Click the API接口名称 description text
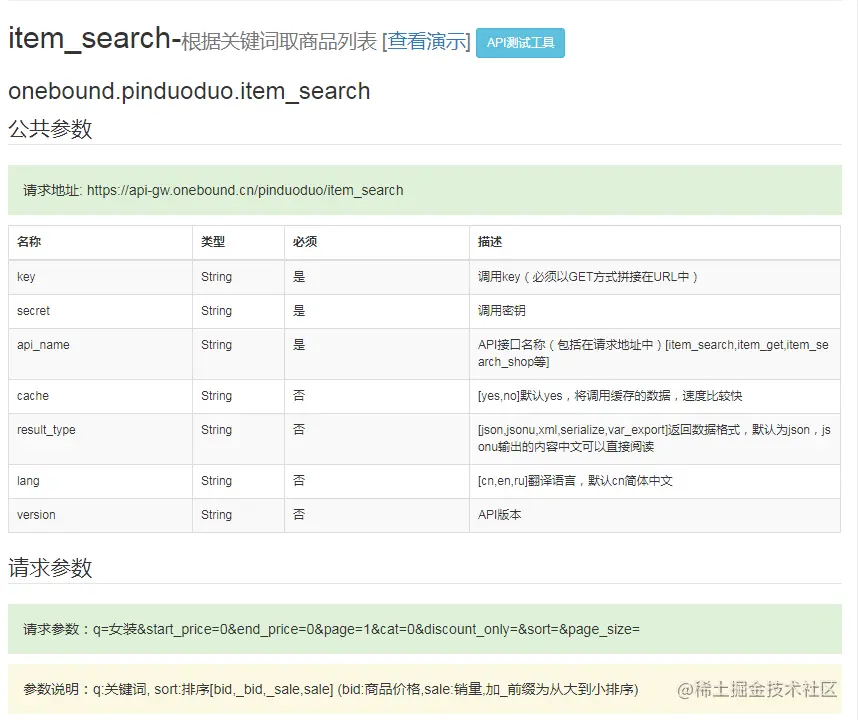The width and height of the screenshot is (858, 720). point(653,353)
